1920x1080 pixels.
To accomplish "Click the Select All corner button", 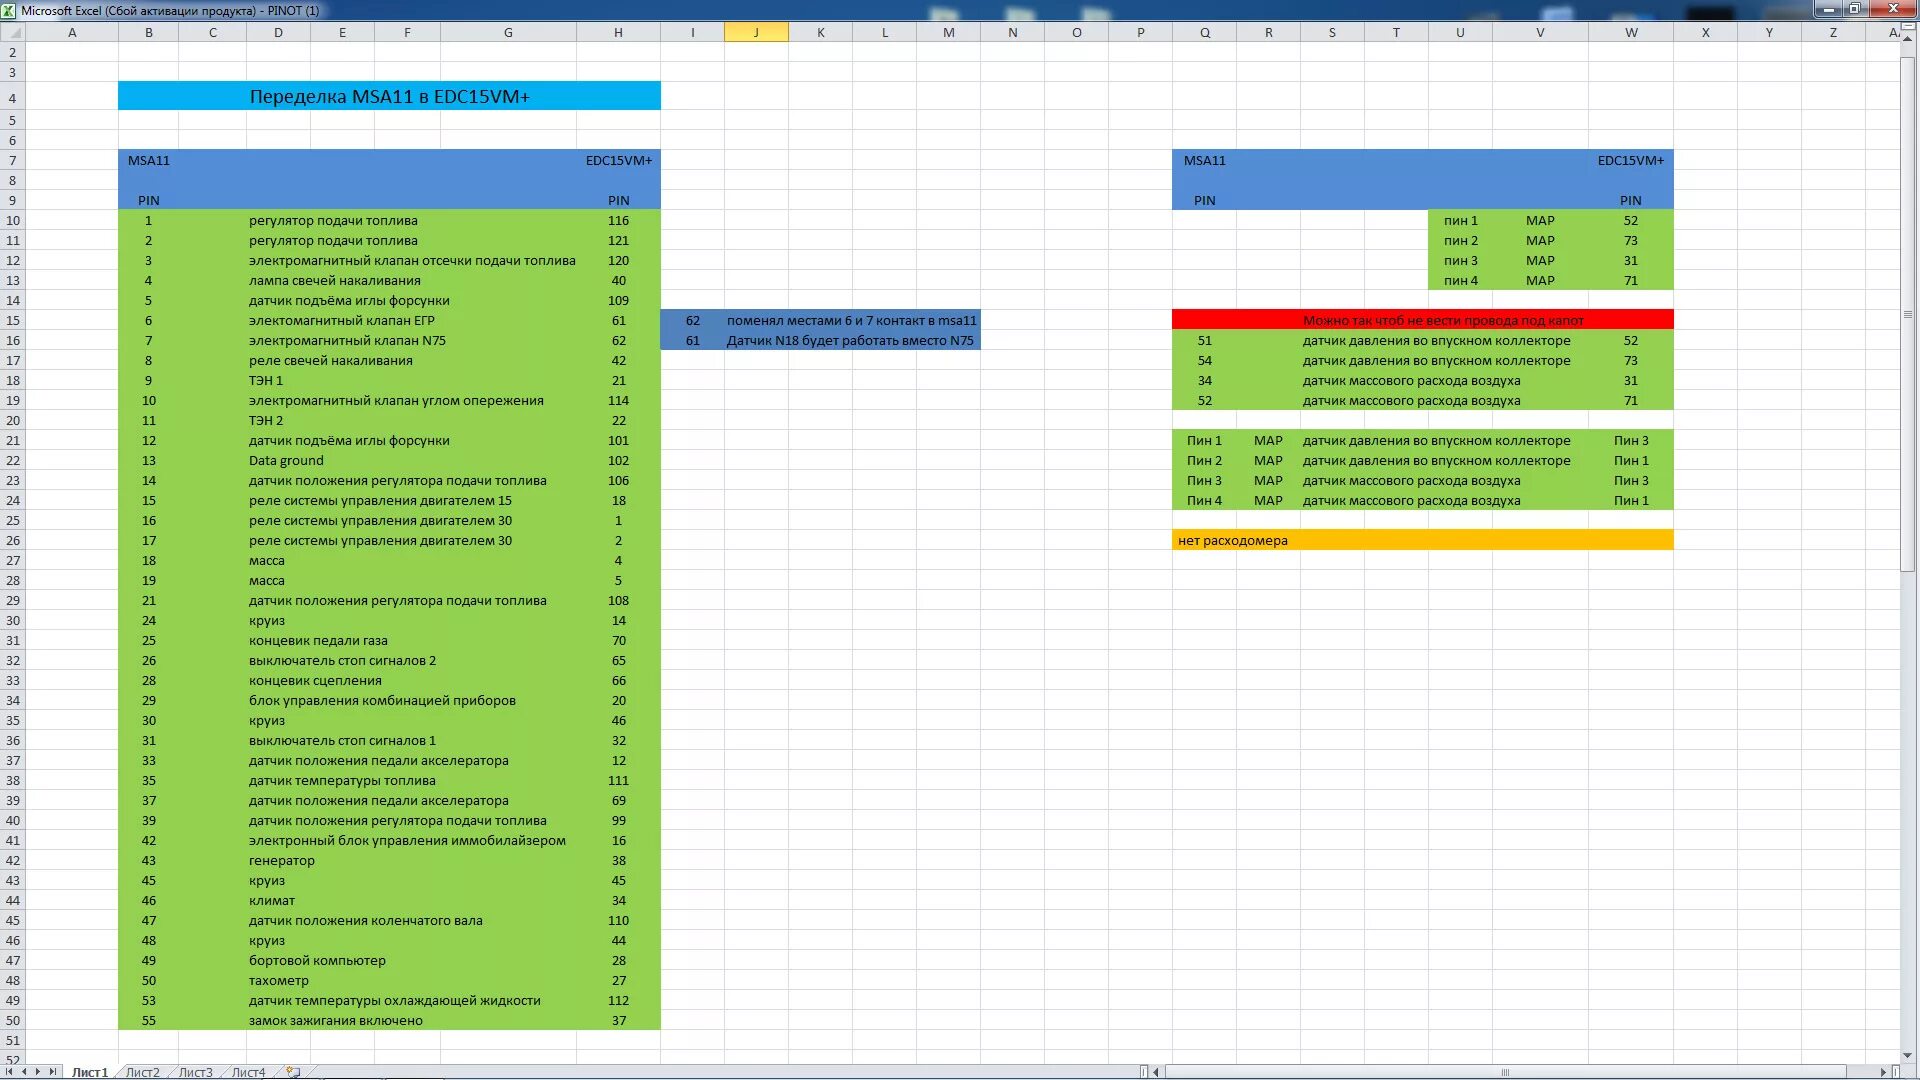I will pyautogui.click(x=12, y=32).
